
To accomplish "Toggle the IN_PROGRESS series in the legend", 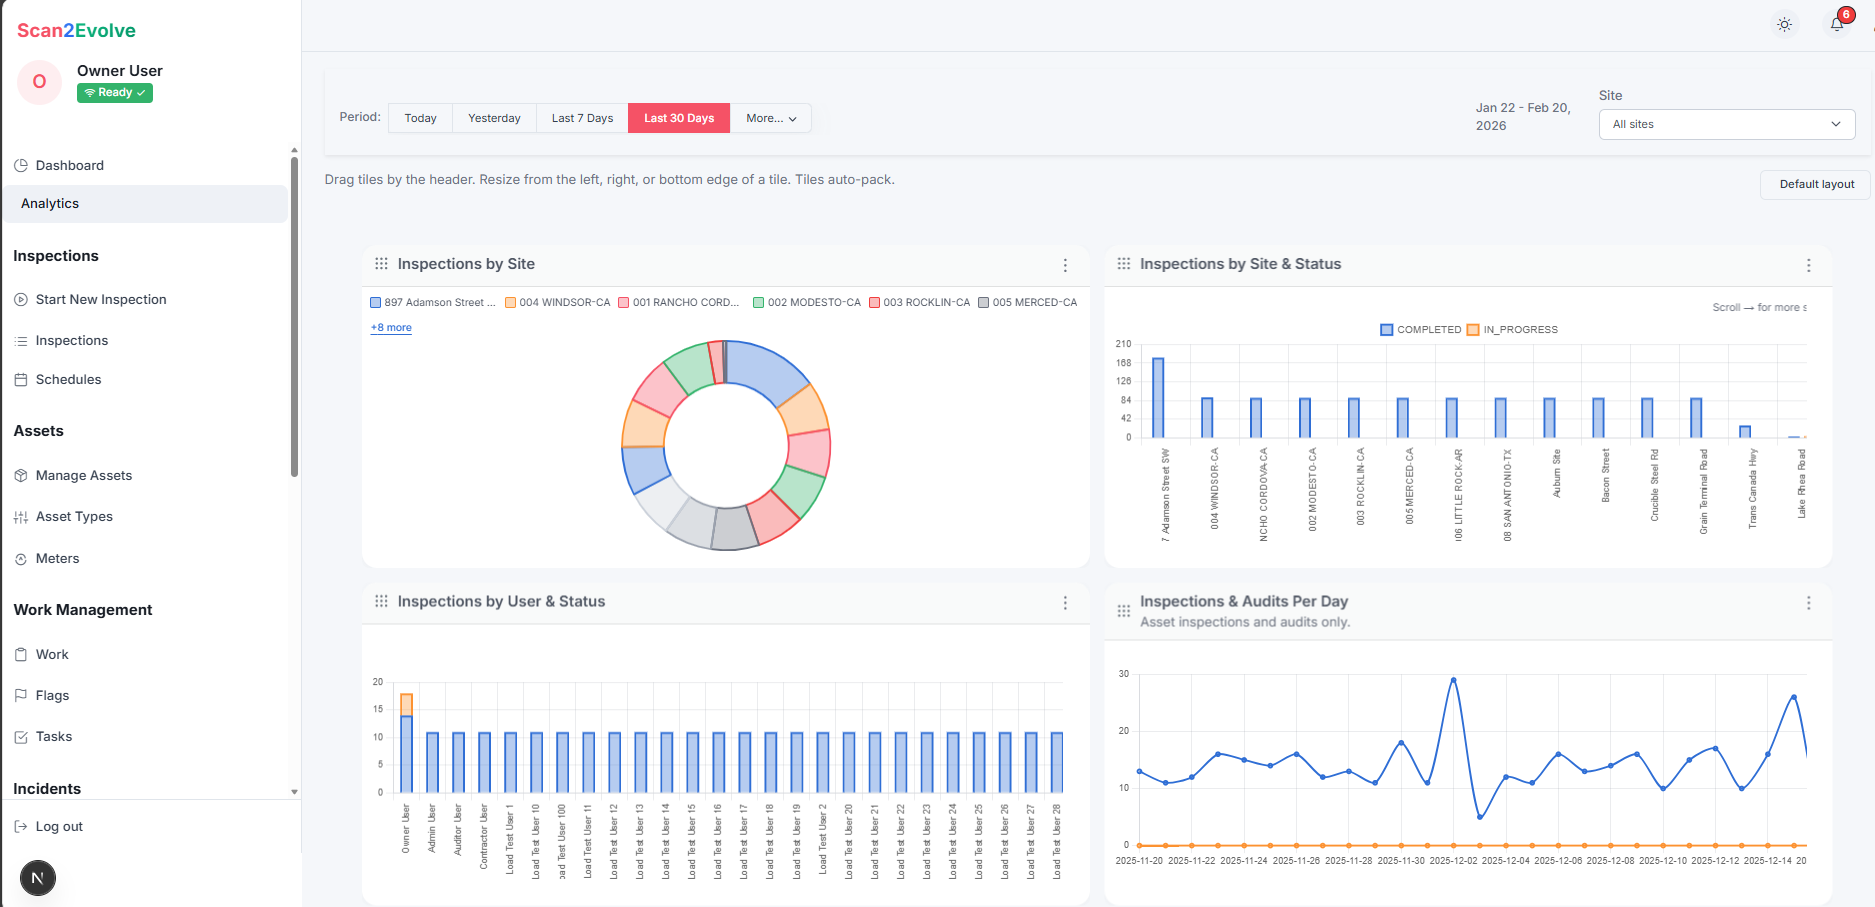I will click(x=1511, y=329).
